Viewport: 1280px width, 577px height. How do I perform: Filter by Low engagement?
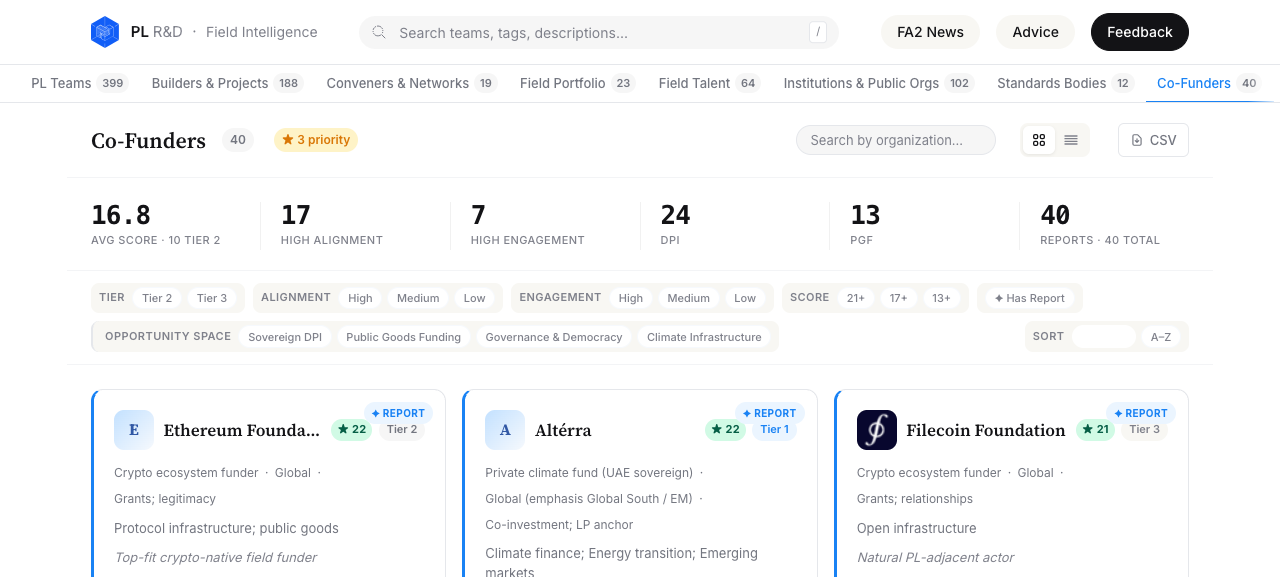(x=745, y=298)
